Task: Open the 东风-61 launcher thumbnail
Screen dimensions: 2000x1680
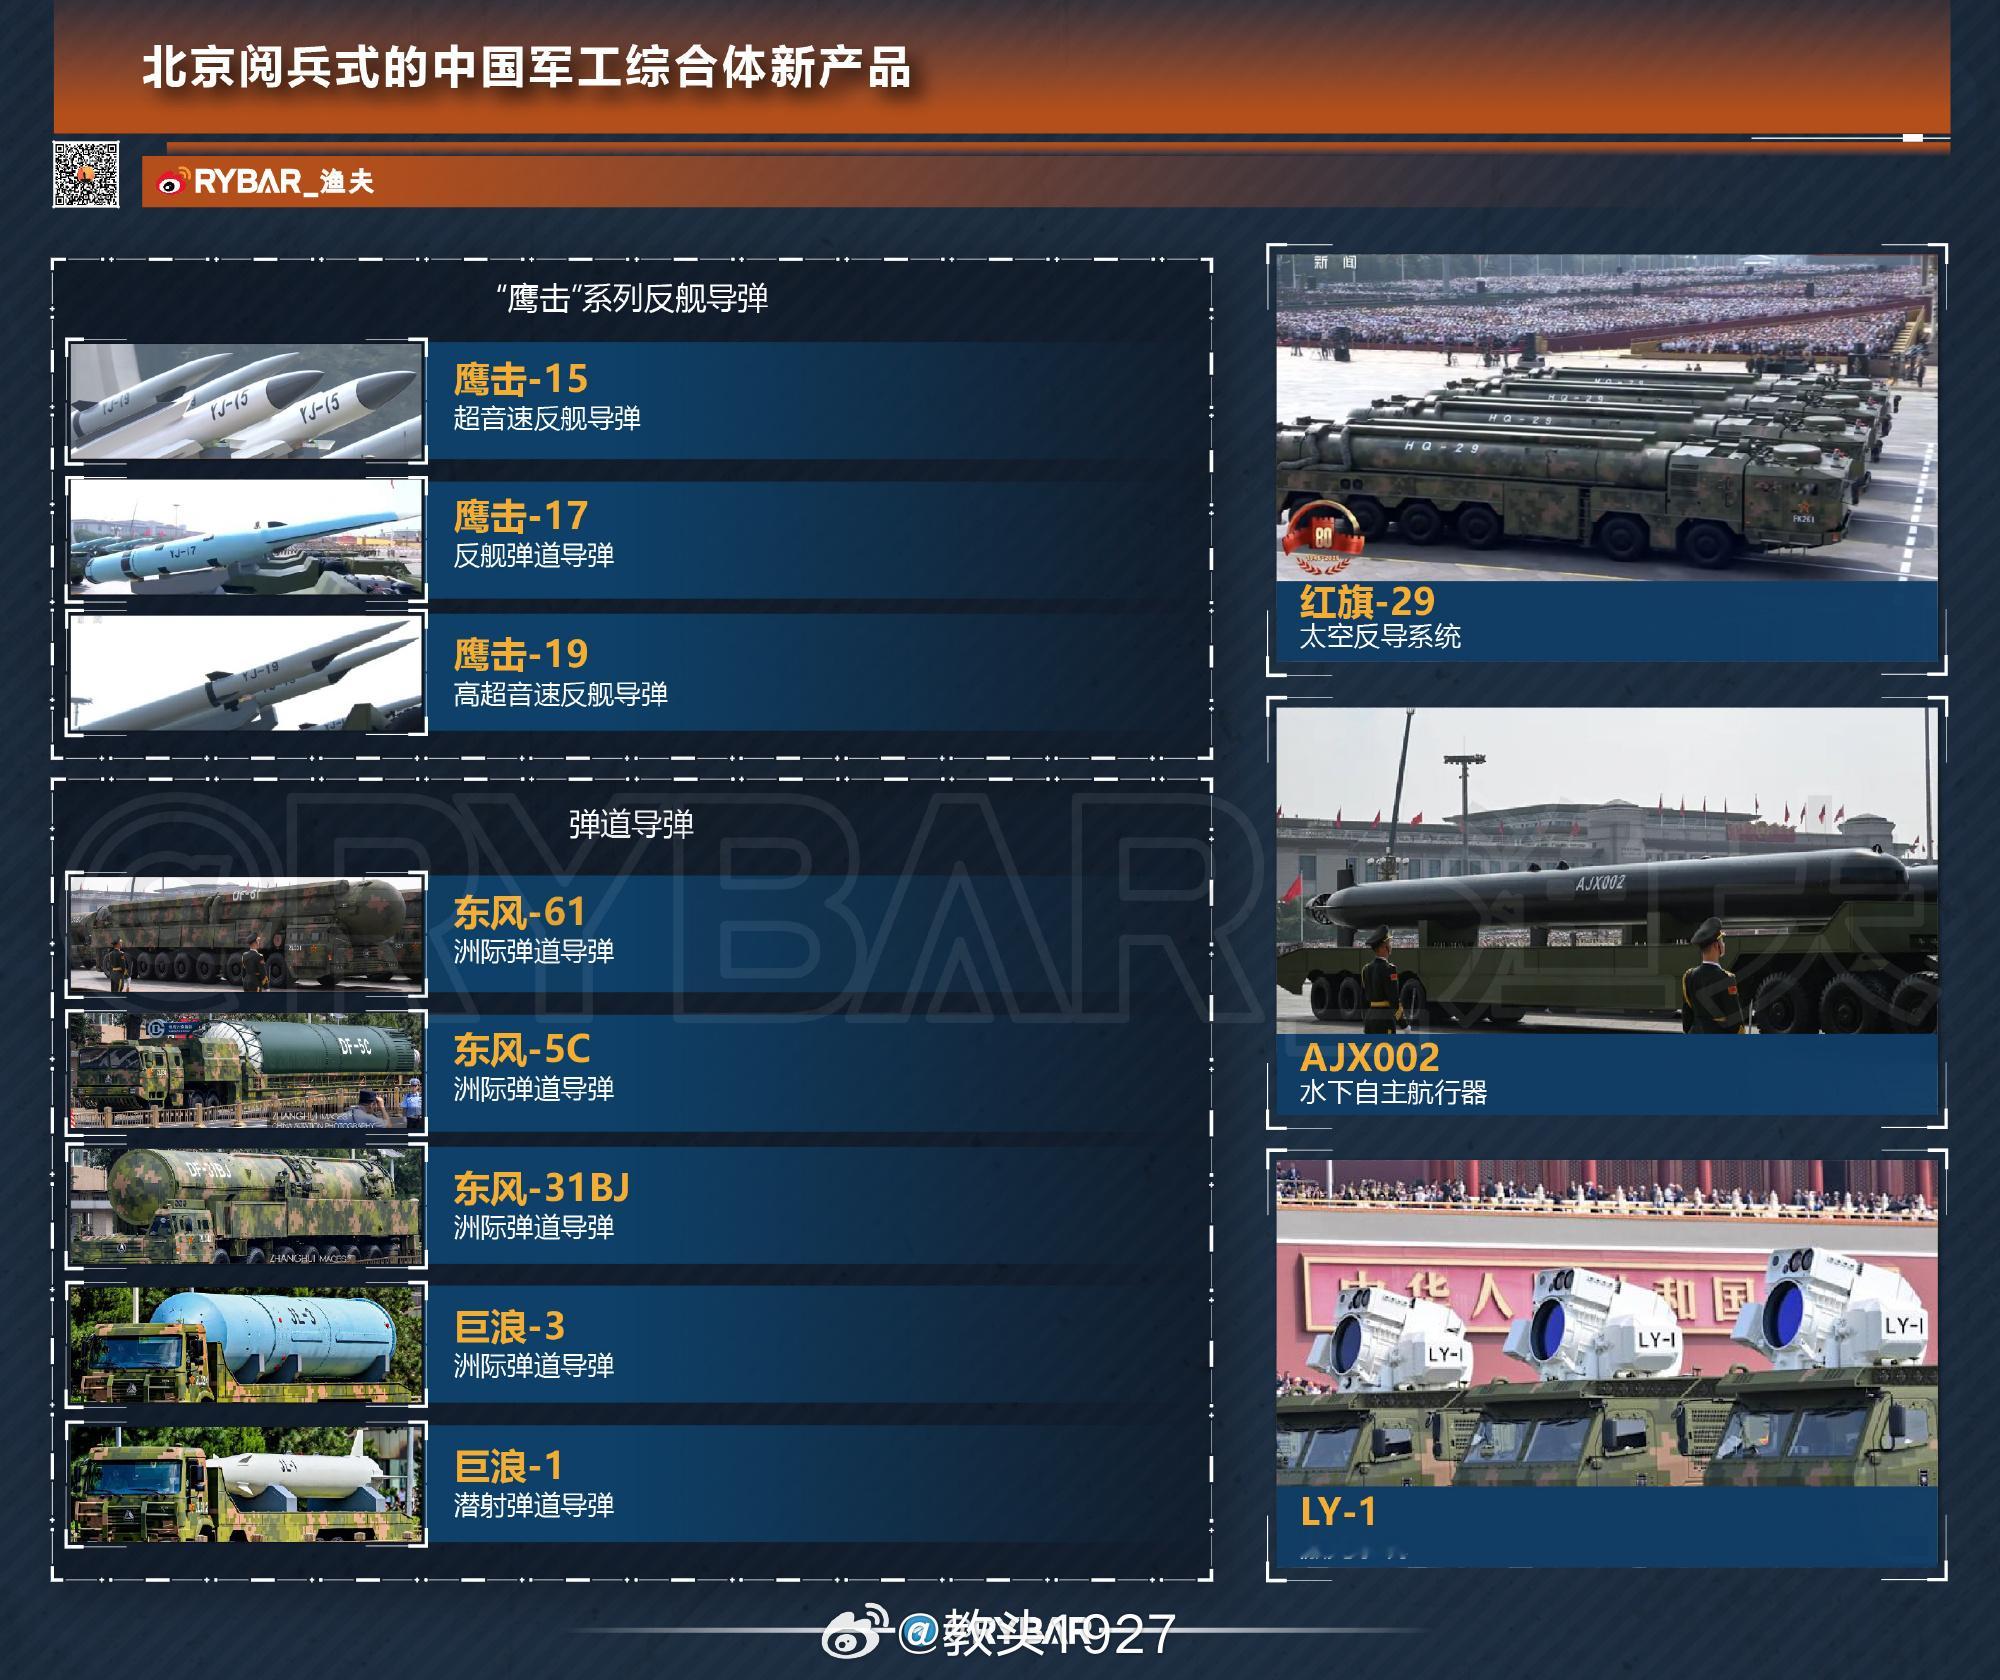Action: pyautogui.click(x=246, y=933)
